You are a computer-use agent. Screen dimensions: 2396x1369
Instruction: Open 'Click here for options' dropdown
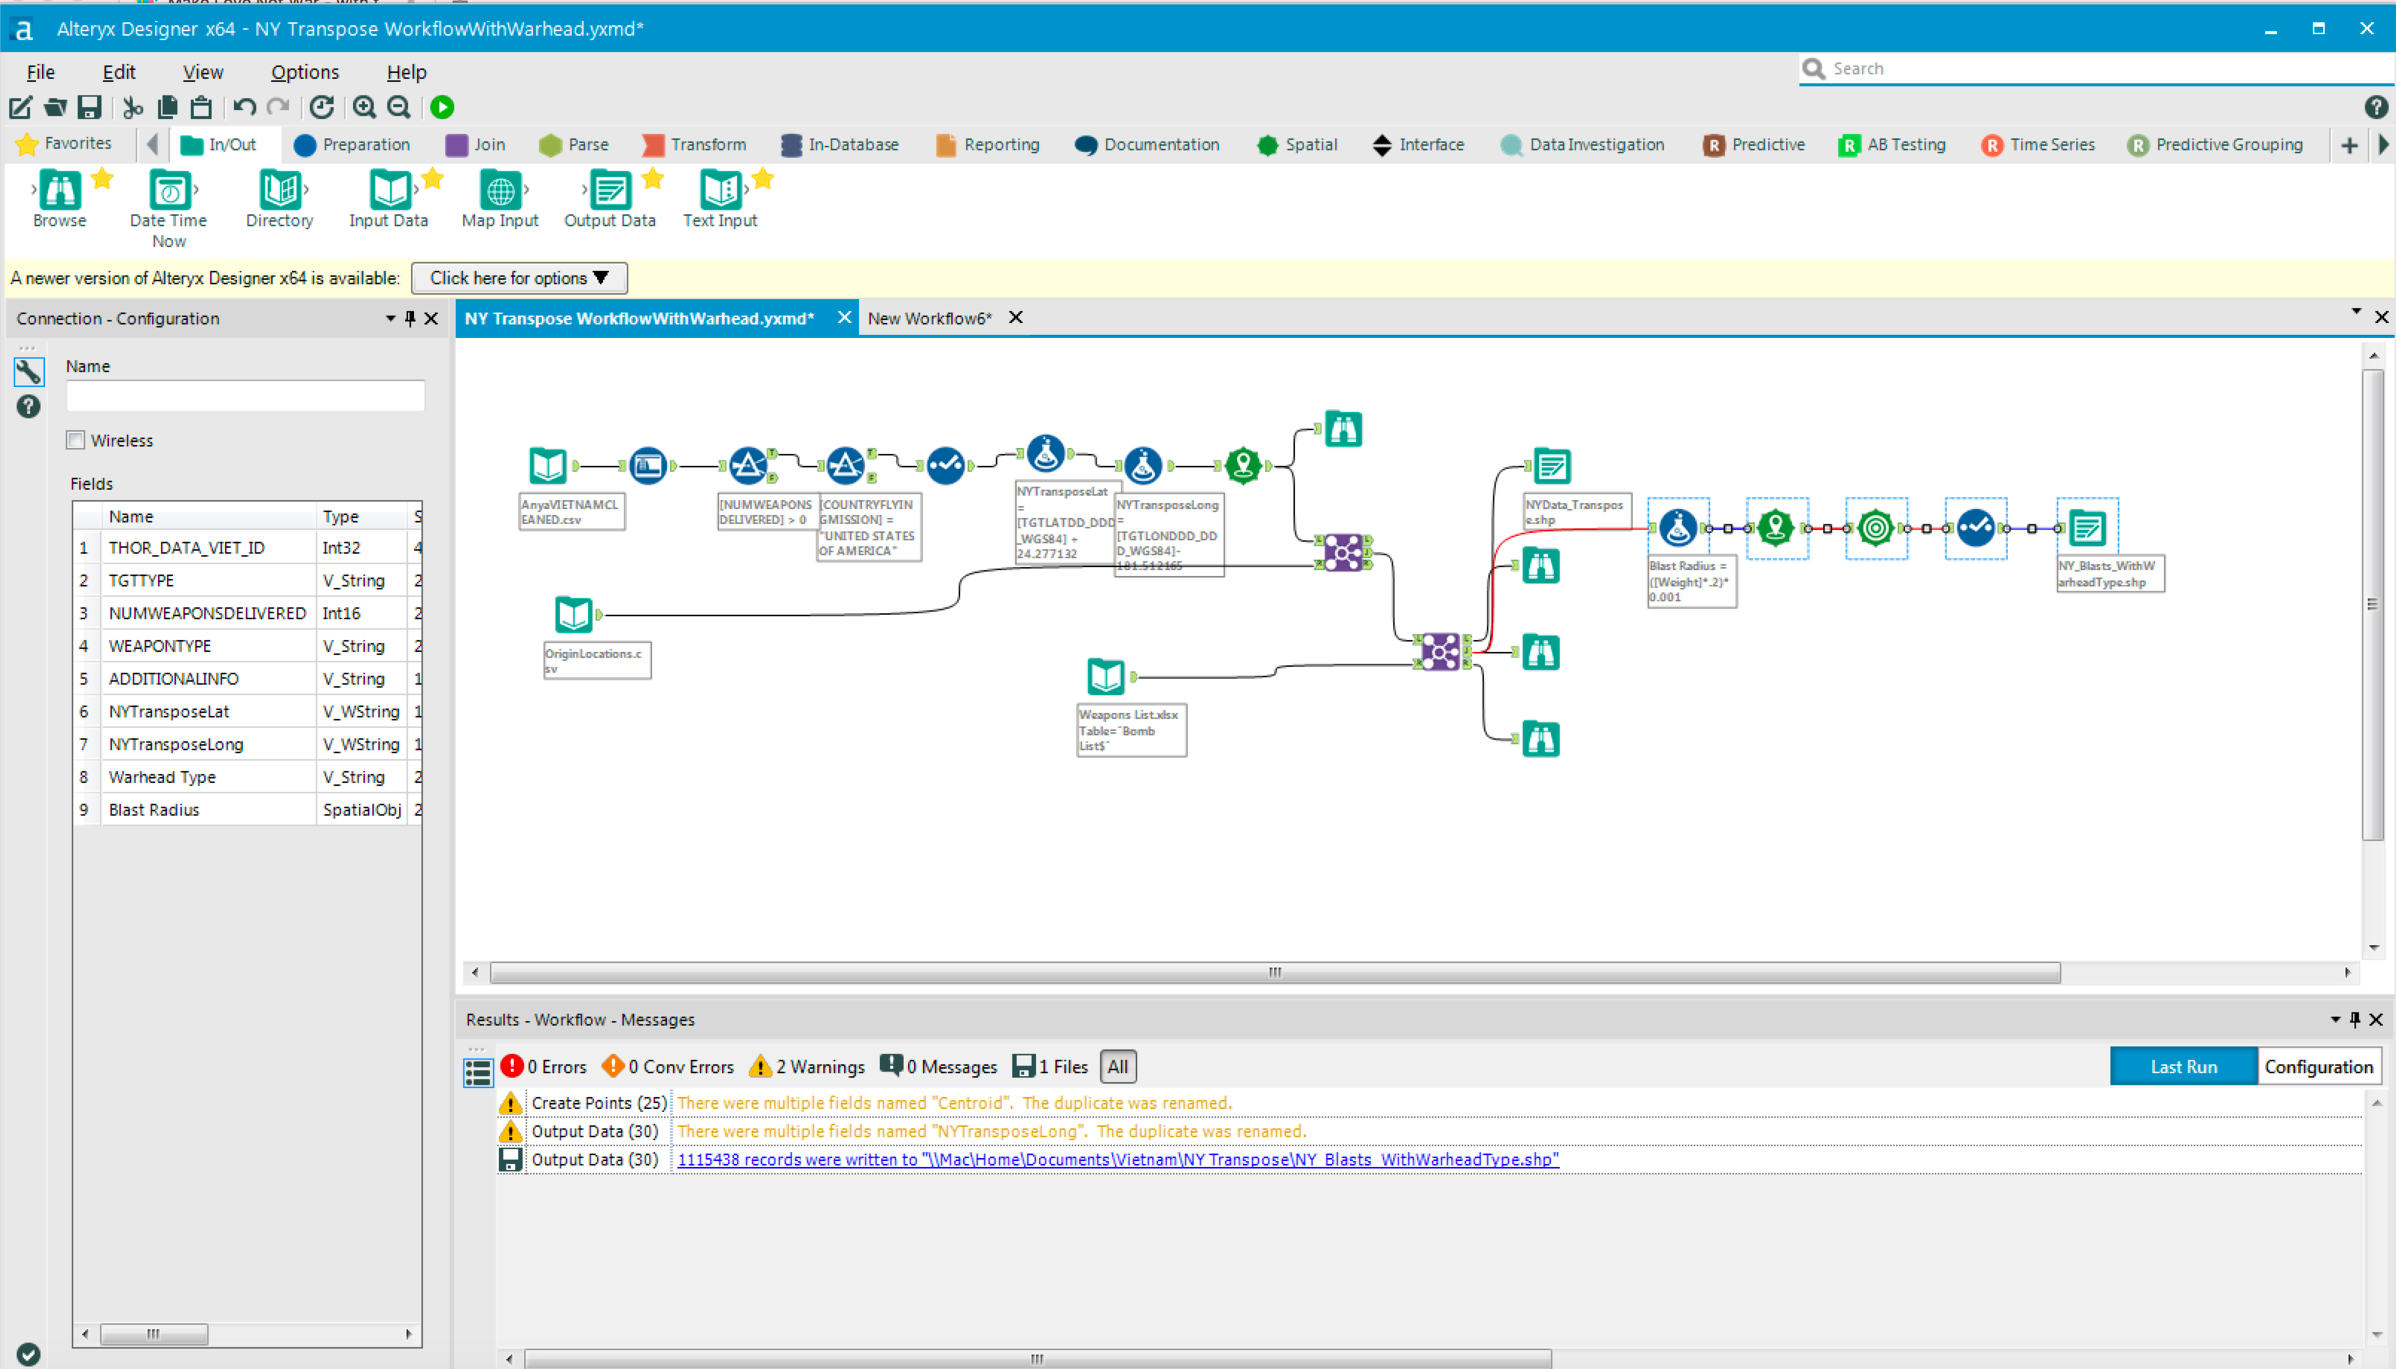click(519, 278)
